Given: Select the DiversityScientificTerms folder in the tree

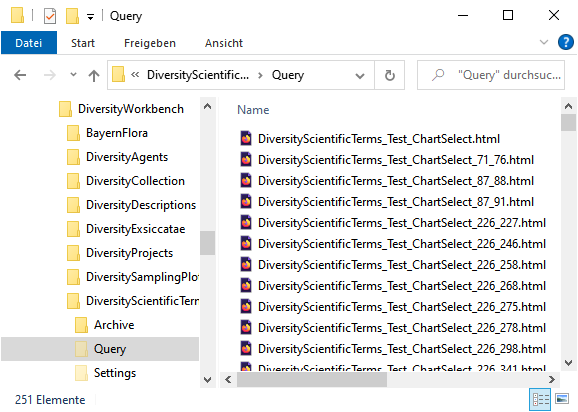Looking at the screenshot, I should (x=142, y=301).
